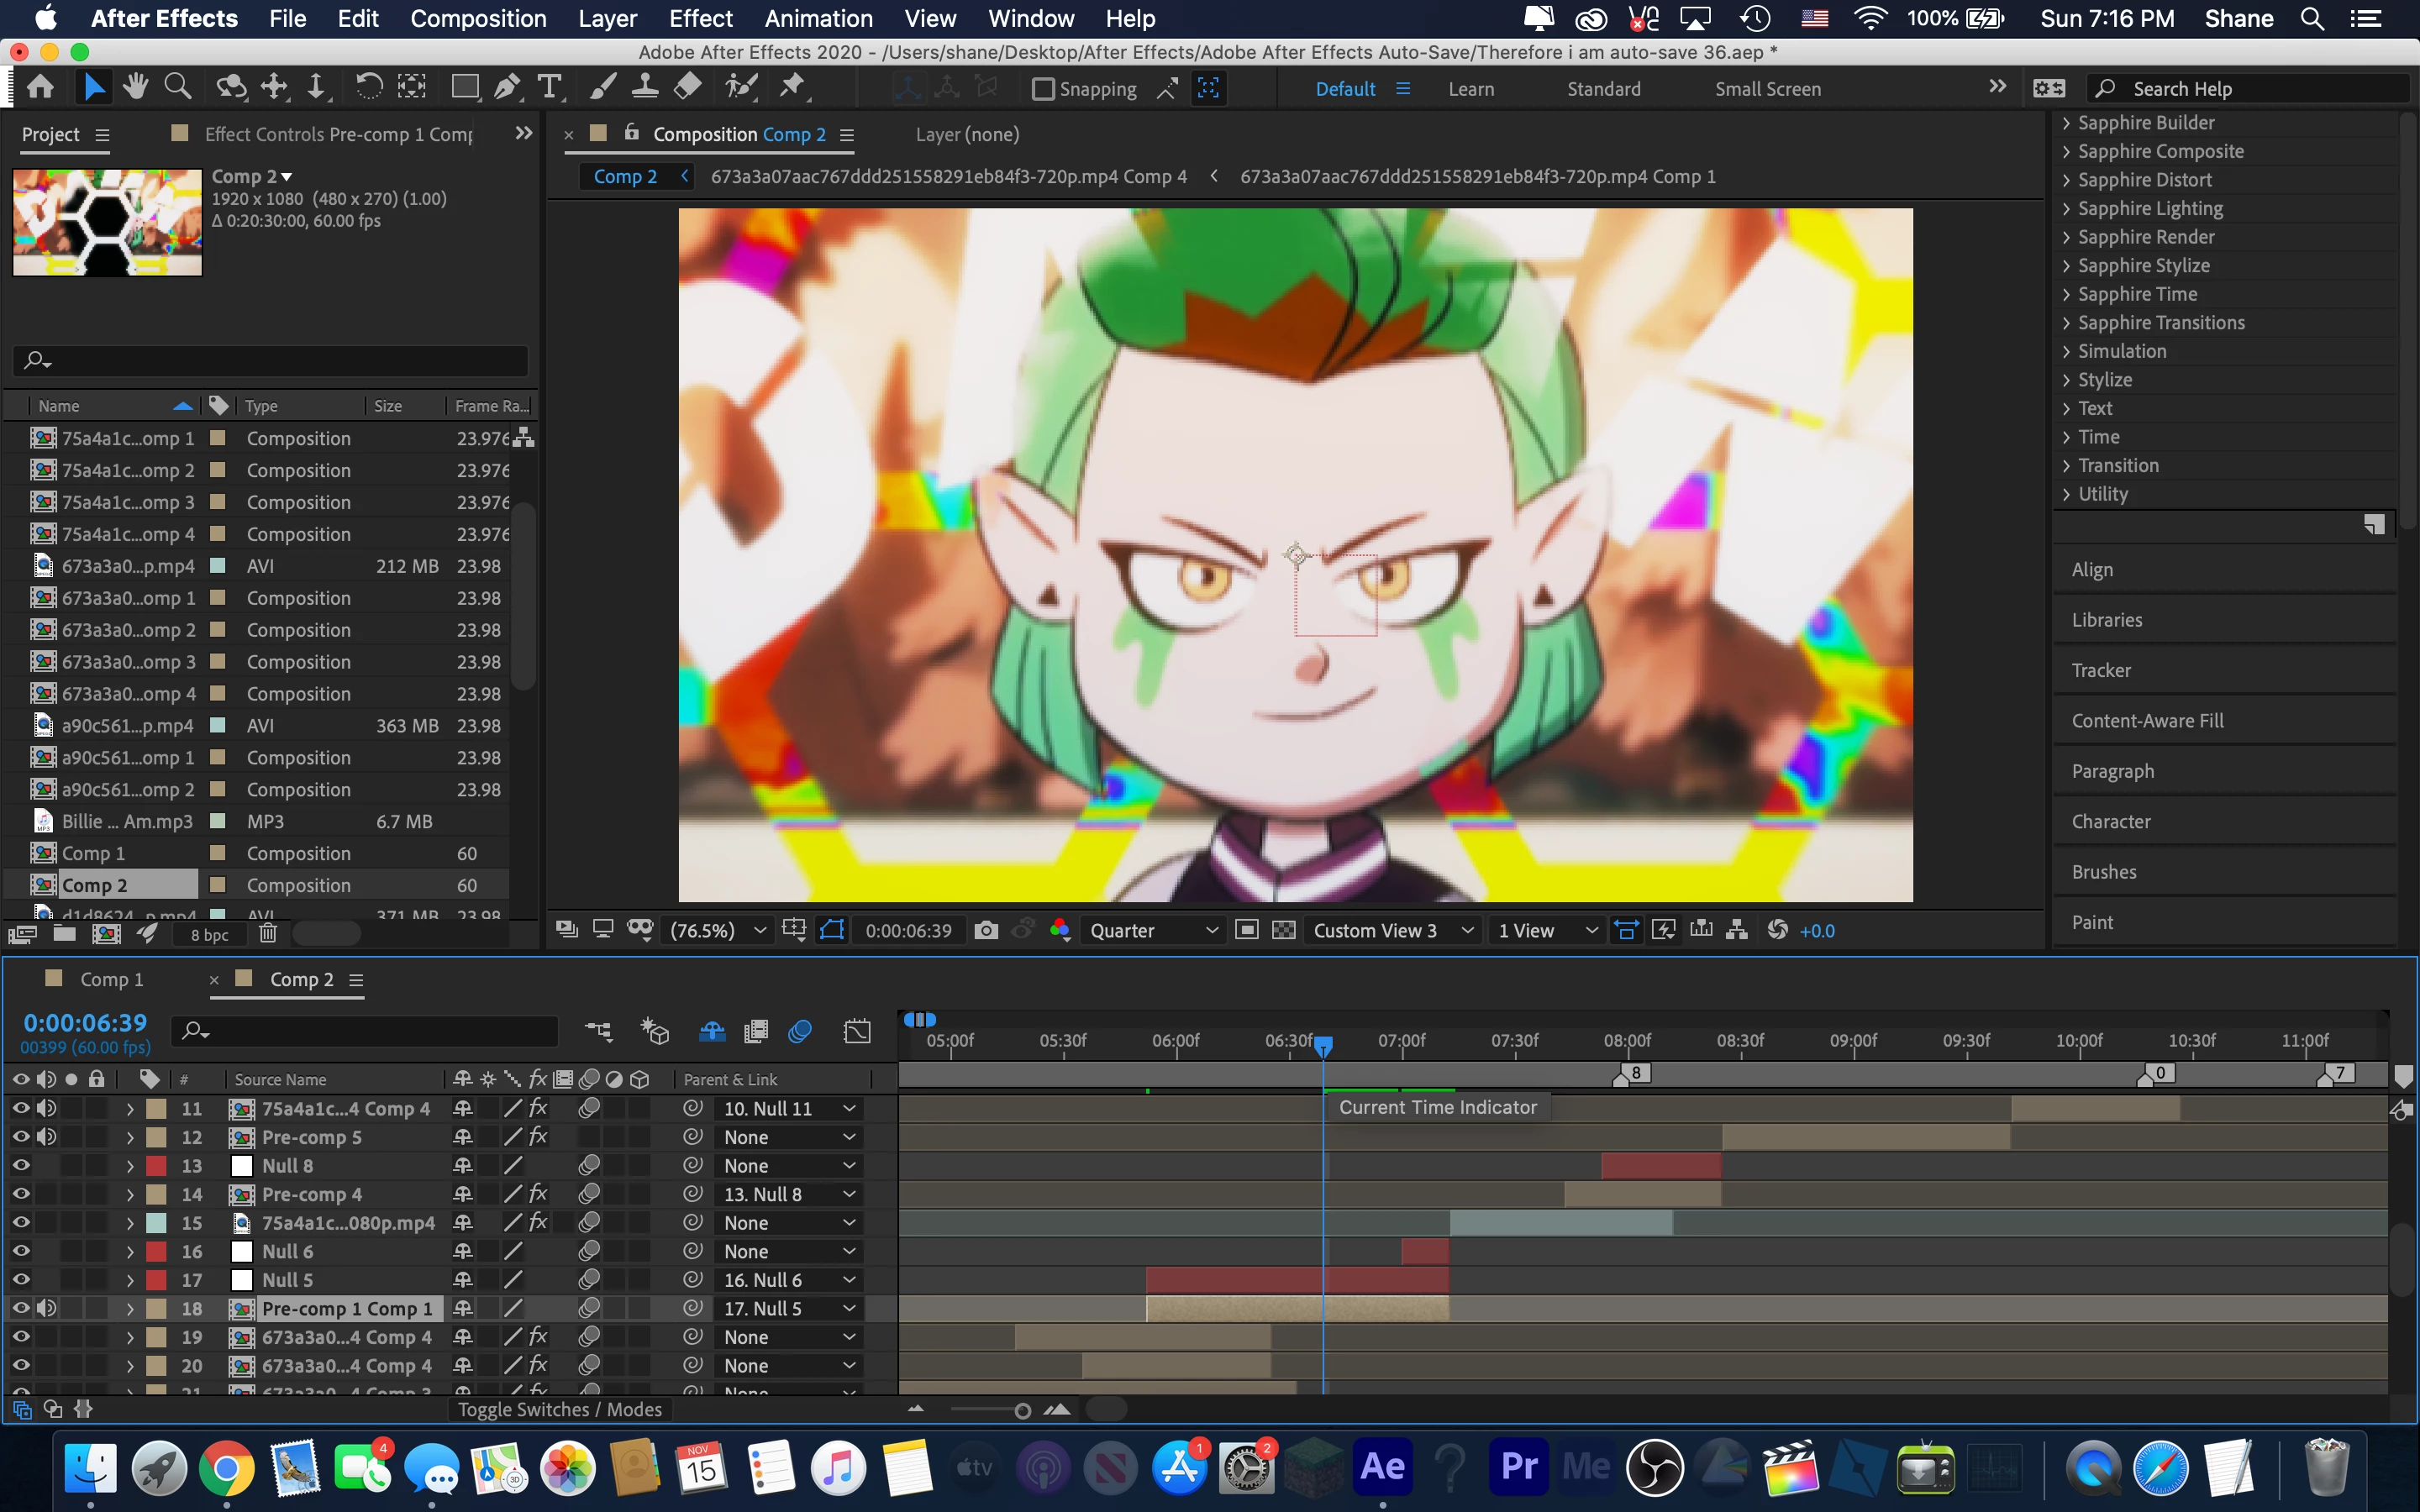Select the Hand tool

point(135,88)
